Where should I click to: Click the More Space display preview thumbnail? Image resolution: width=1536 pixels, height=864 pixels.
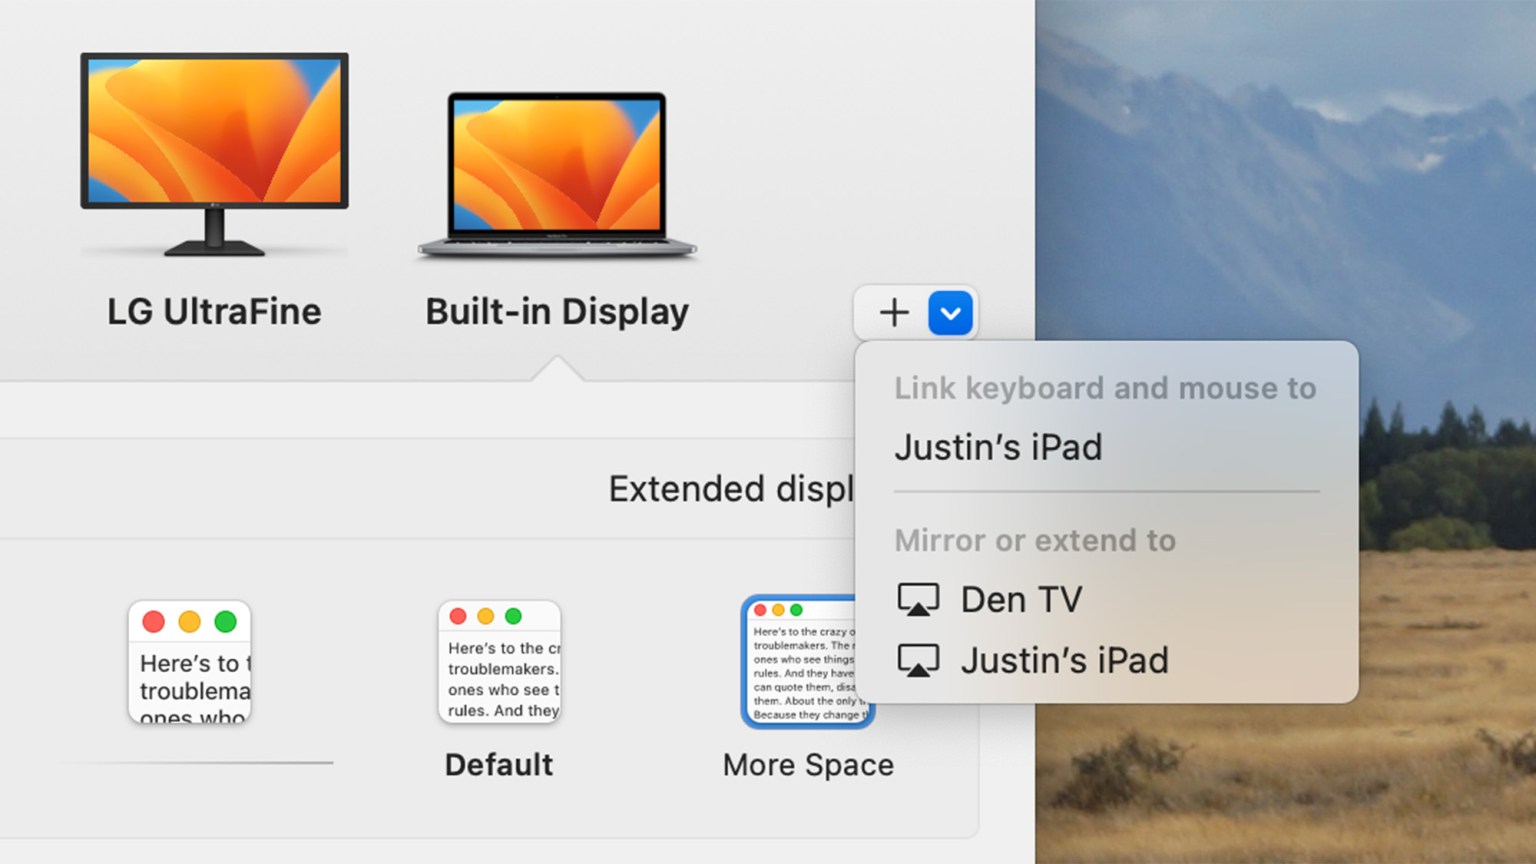click(808, 660)
